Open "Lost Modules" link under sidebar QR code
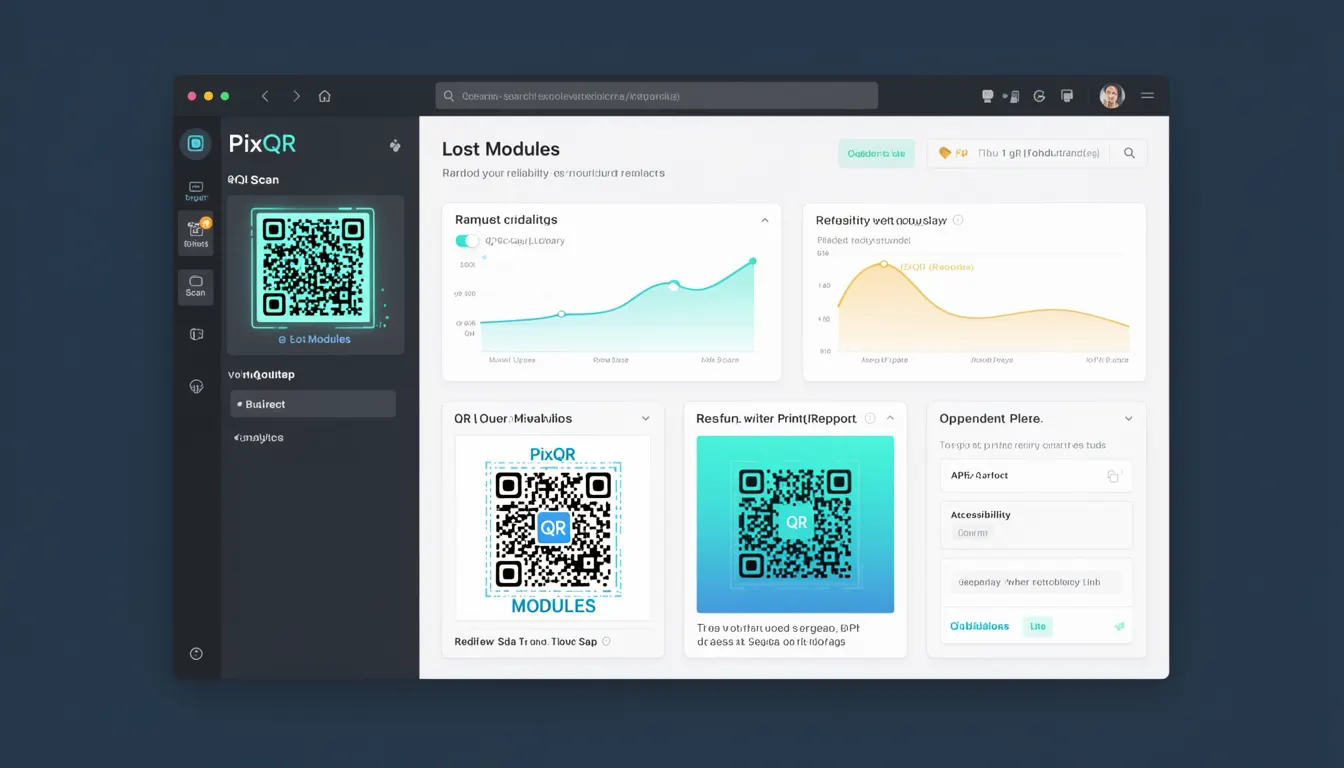The width and height of the screenshot is (1344, 768). 314,339
